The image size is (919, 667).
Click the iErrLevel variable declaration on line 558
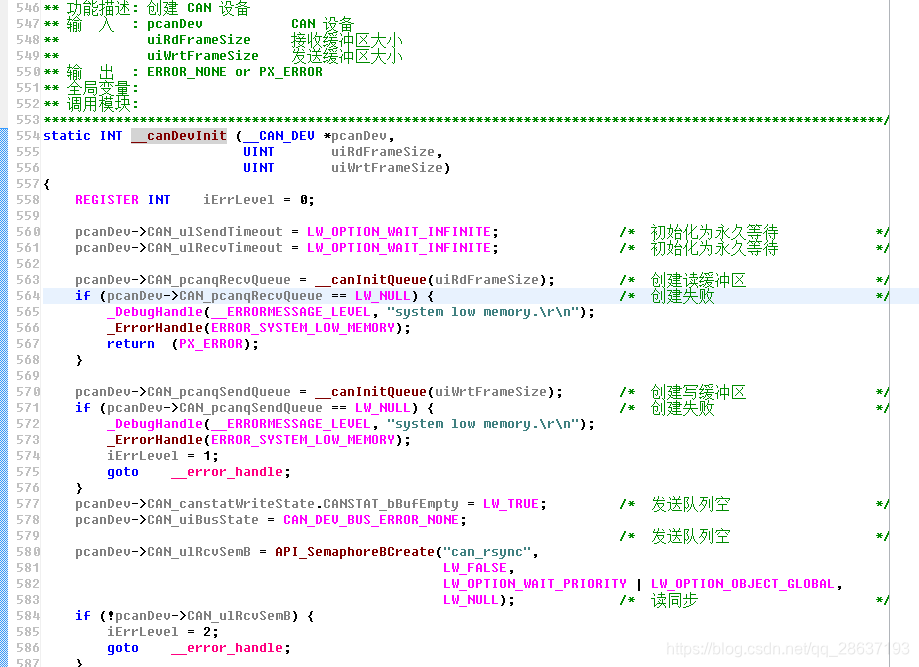click(239, 200)
